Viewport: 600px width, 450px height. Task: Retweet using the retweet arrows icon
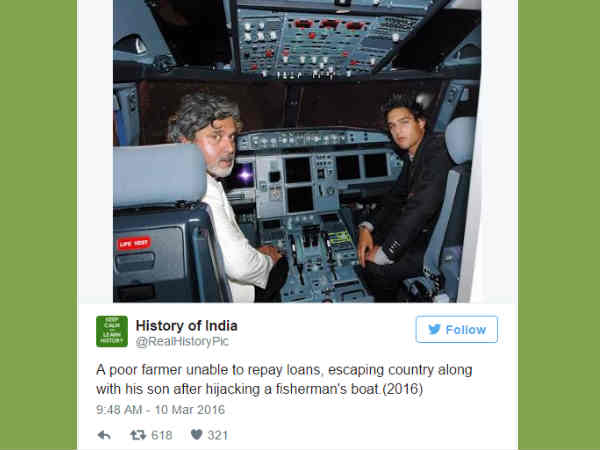[x=138, y=435]
